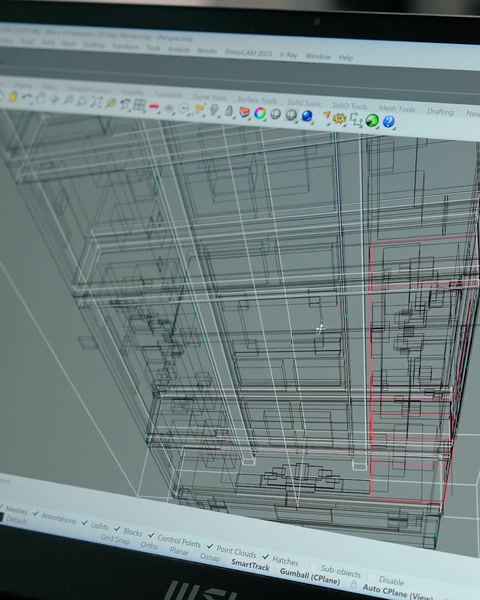Image resolution: width=480 pixels, height=600 pixels.
Task: Check the Sub-objects checkbox
Action: pyautogui.click(x=314, y=566)
